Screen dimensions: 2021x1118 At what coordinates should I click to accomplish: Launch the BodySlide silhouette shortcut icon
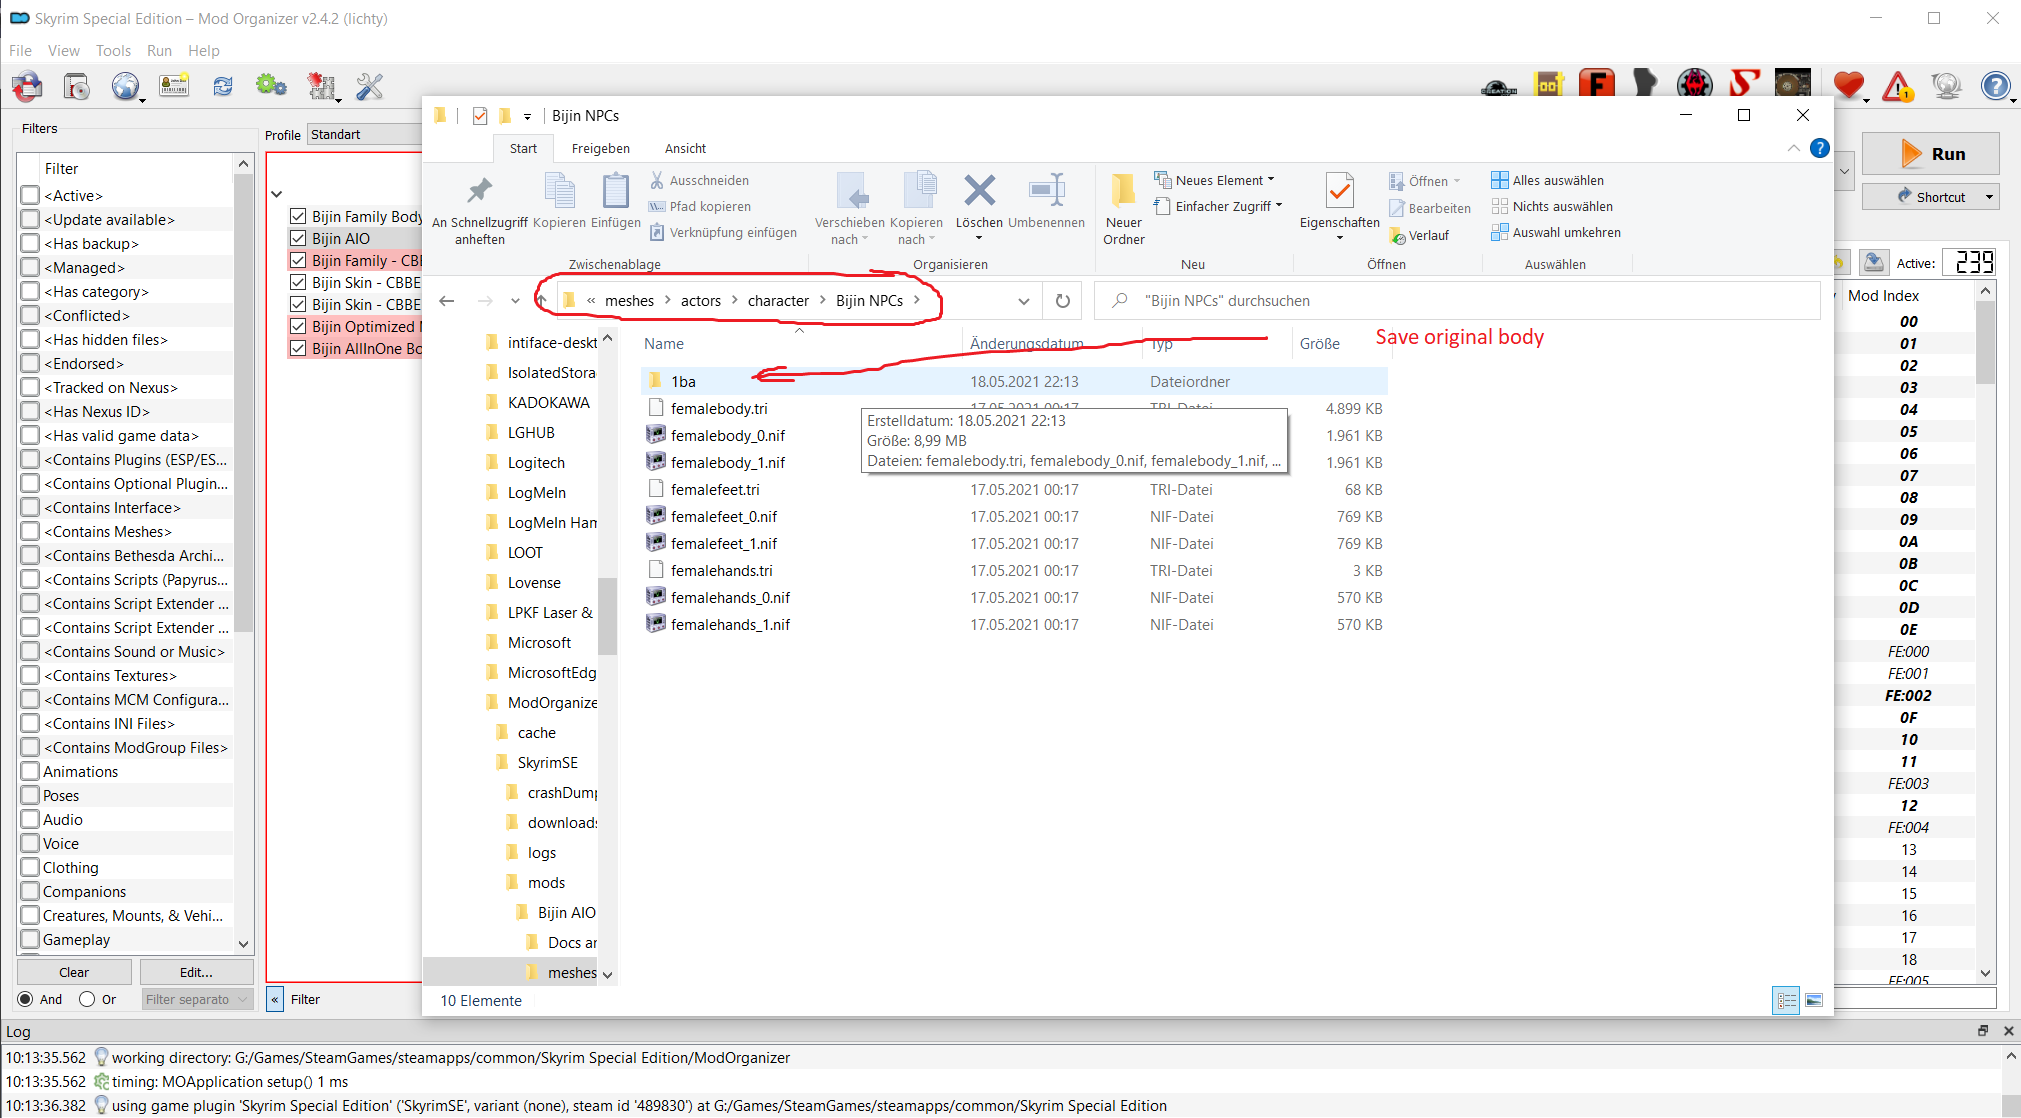click(1645, 84)
